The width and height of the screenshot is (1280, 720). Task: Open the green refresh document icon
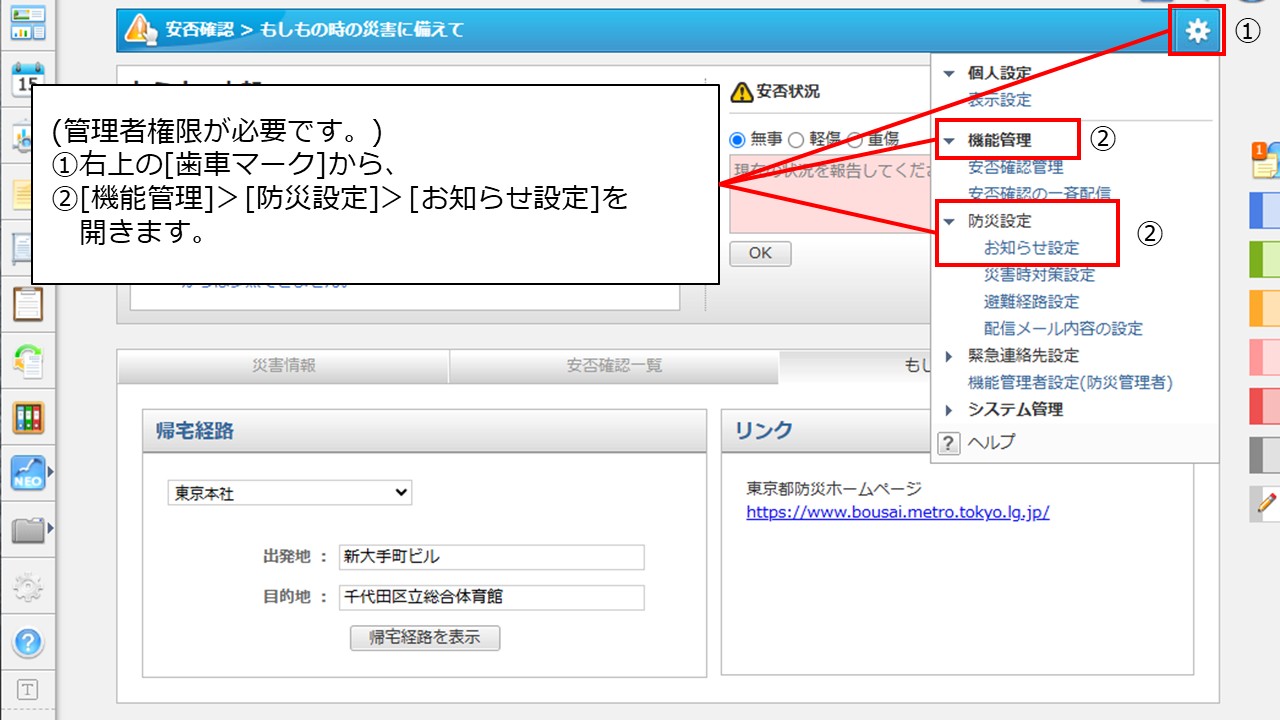[x=28, y=359]
